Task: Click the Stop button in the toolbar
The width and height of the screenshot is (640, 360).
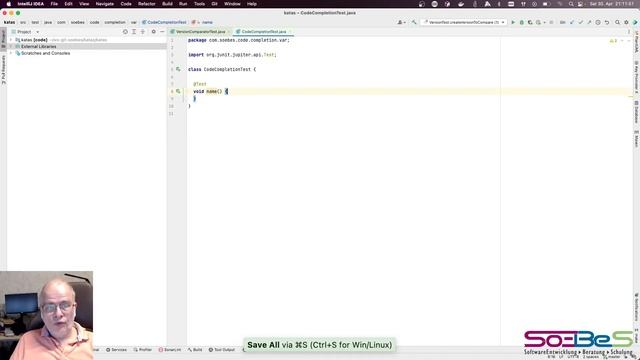Action: 551,22
